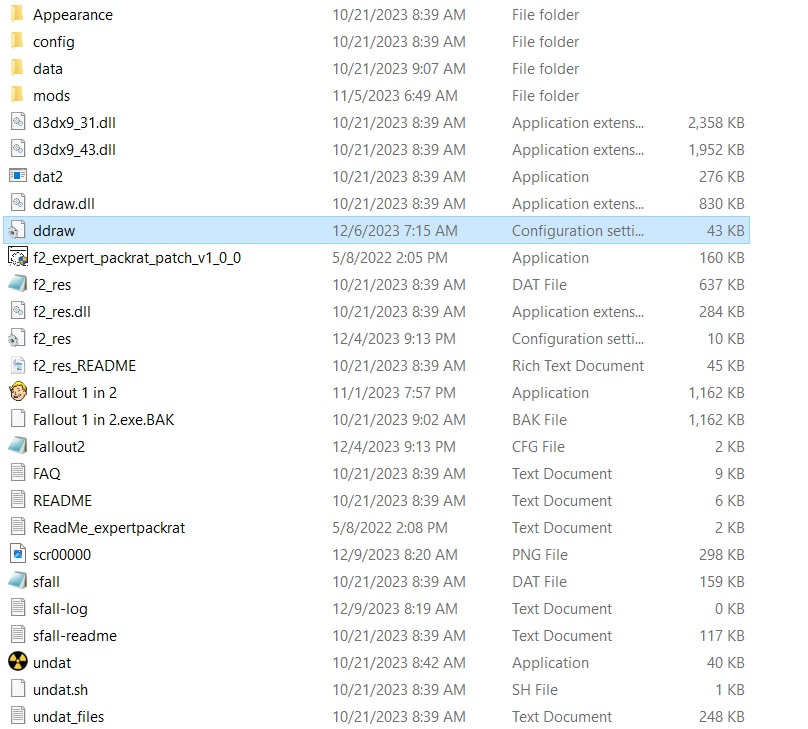This screenshot has height=729, width=808.
Task: Click the BAK File type label
Action: (x=539, y=419)
